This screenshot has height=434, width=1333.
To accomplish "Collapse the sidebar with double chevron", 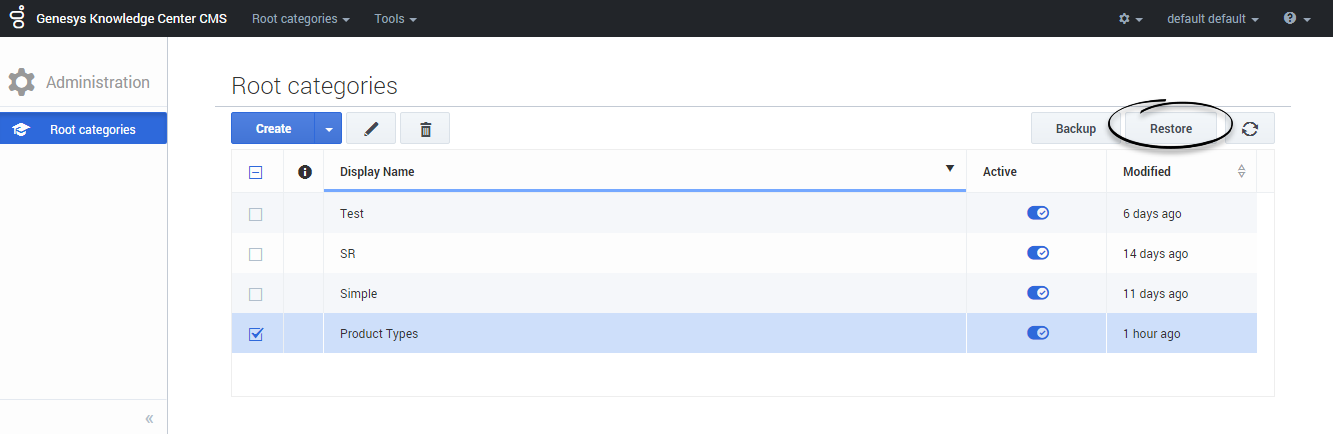I will [149, 418].
